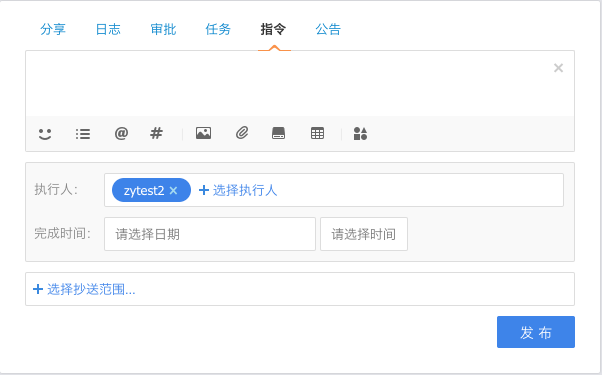Insert a topic with the # icon
This screenshot has width=602, height=375.
(x=156, y=134)
